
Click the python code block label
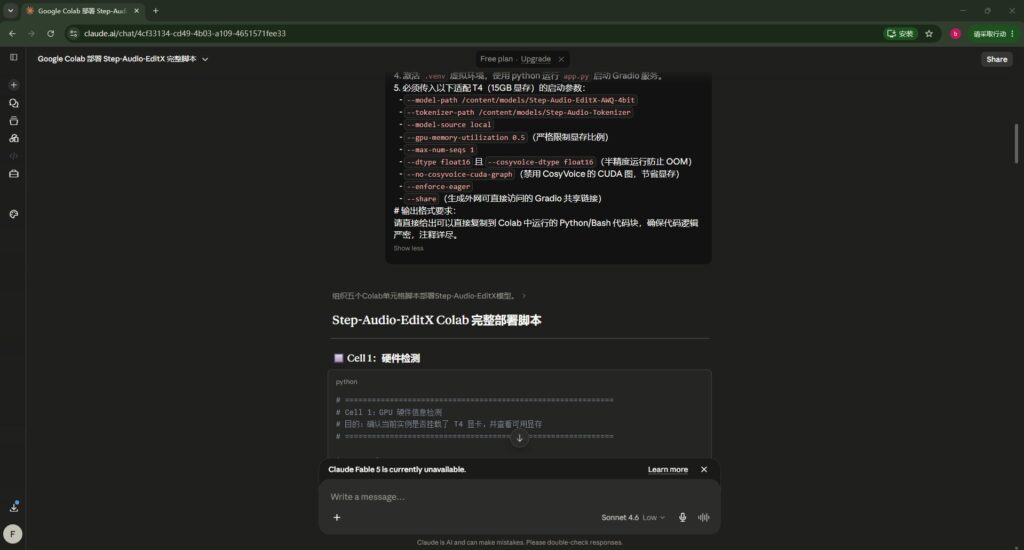(x=346, y=381)
